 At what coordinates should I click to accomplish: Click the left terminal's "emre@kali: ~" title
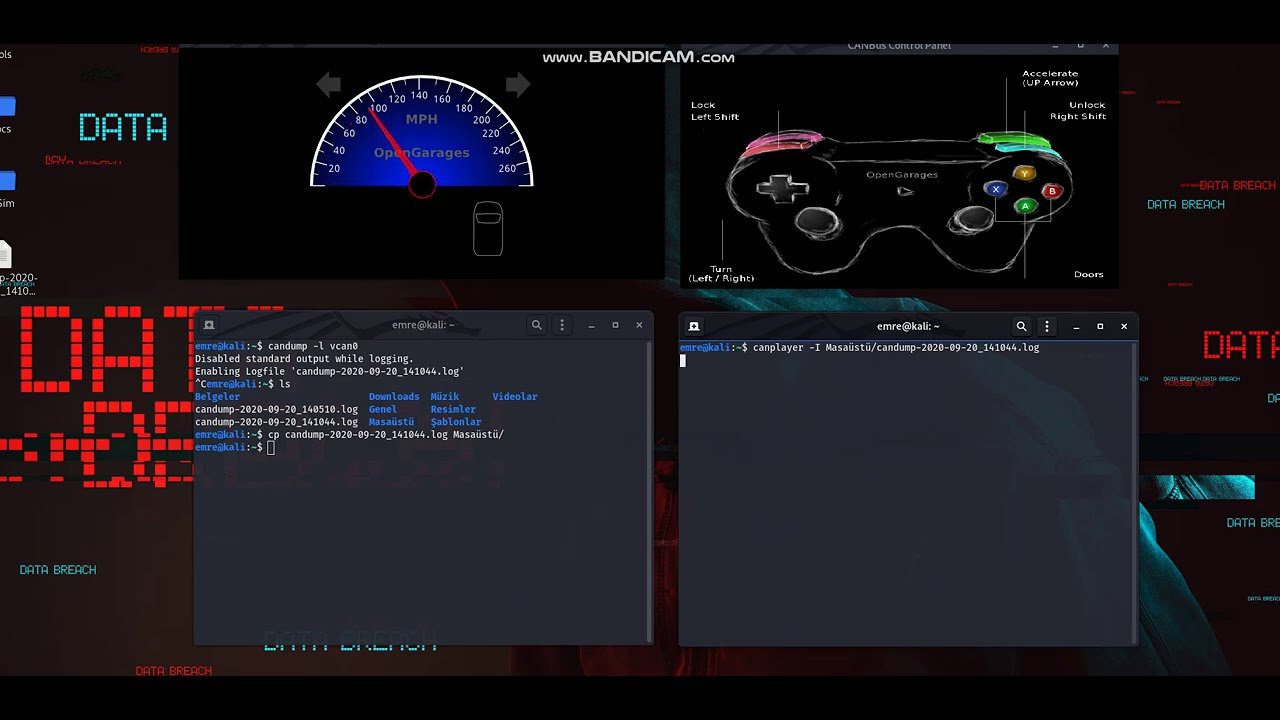tap(423, 325)
